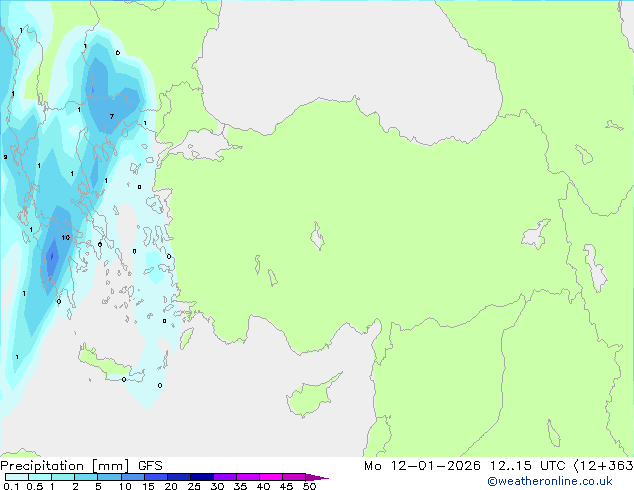Click the 'Mo 12-01-2026' date text
This screenshot has height=490, width=634.
[423, 466]
